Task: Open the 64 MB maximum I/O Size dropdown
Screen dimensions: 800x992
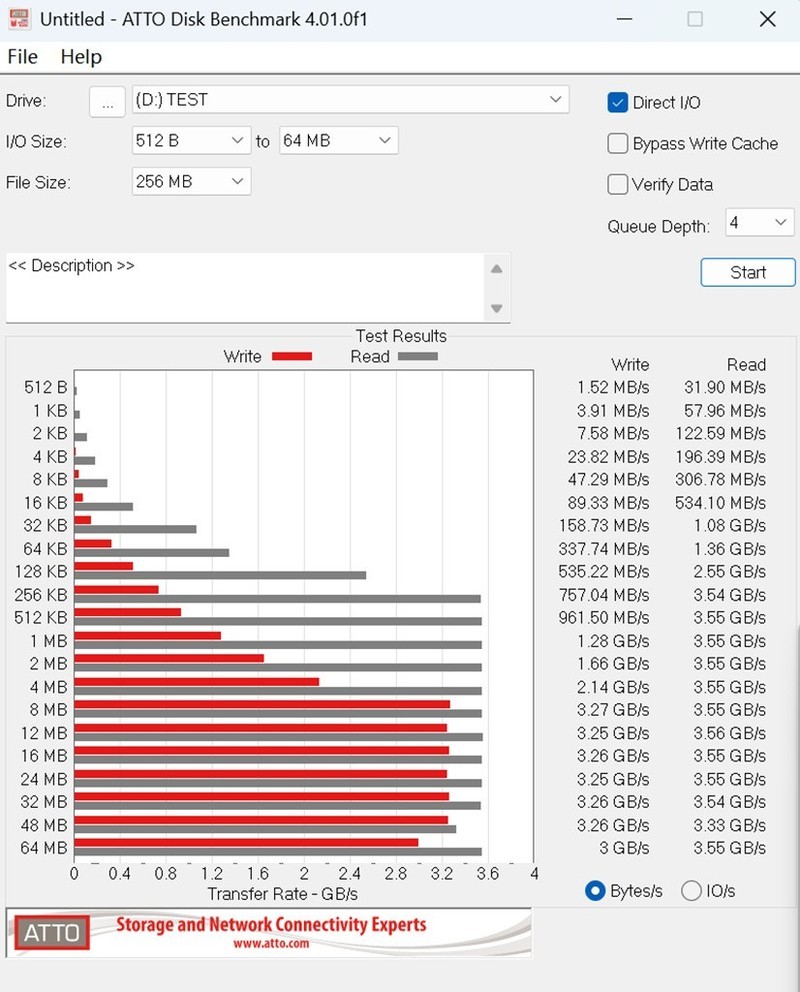Action: [x=383, y=140]
